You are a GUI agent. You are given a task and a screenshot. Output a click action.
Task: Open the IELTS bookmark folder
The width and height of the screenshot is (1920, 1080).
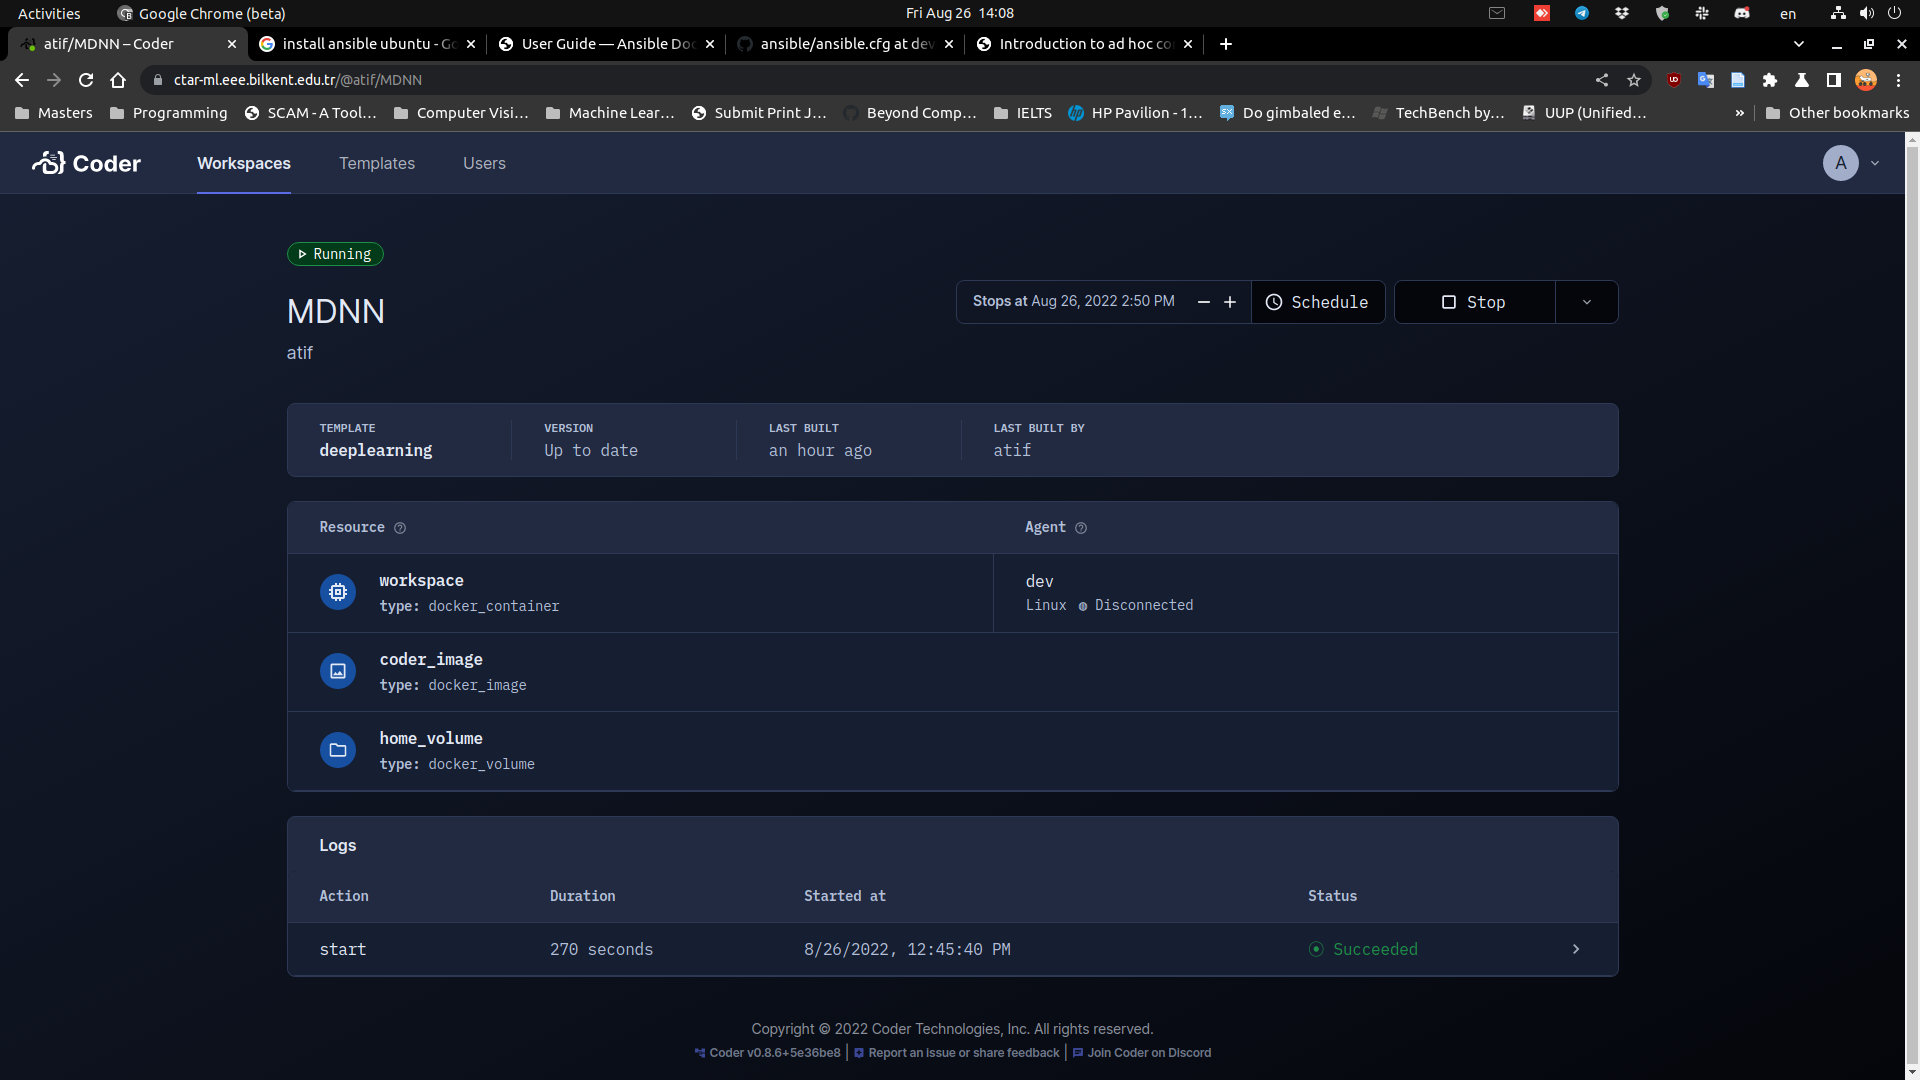(1023, 113)
